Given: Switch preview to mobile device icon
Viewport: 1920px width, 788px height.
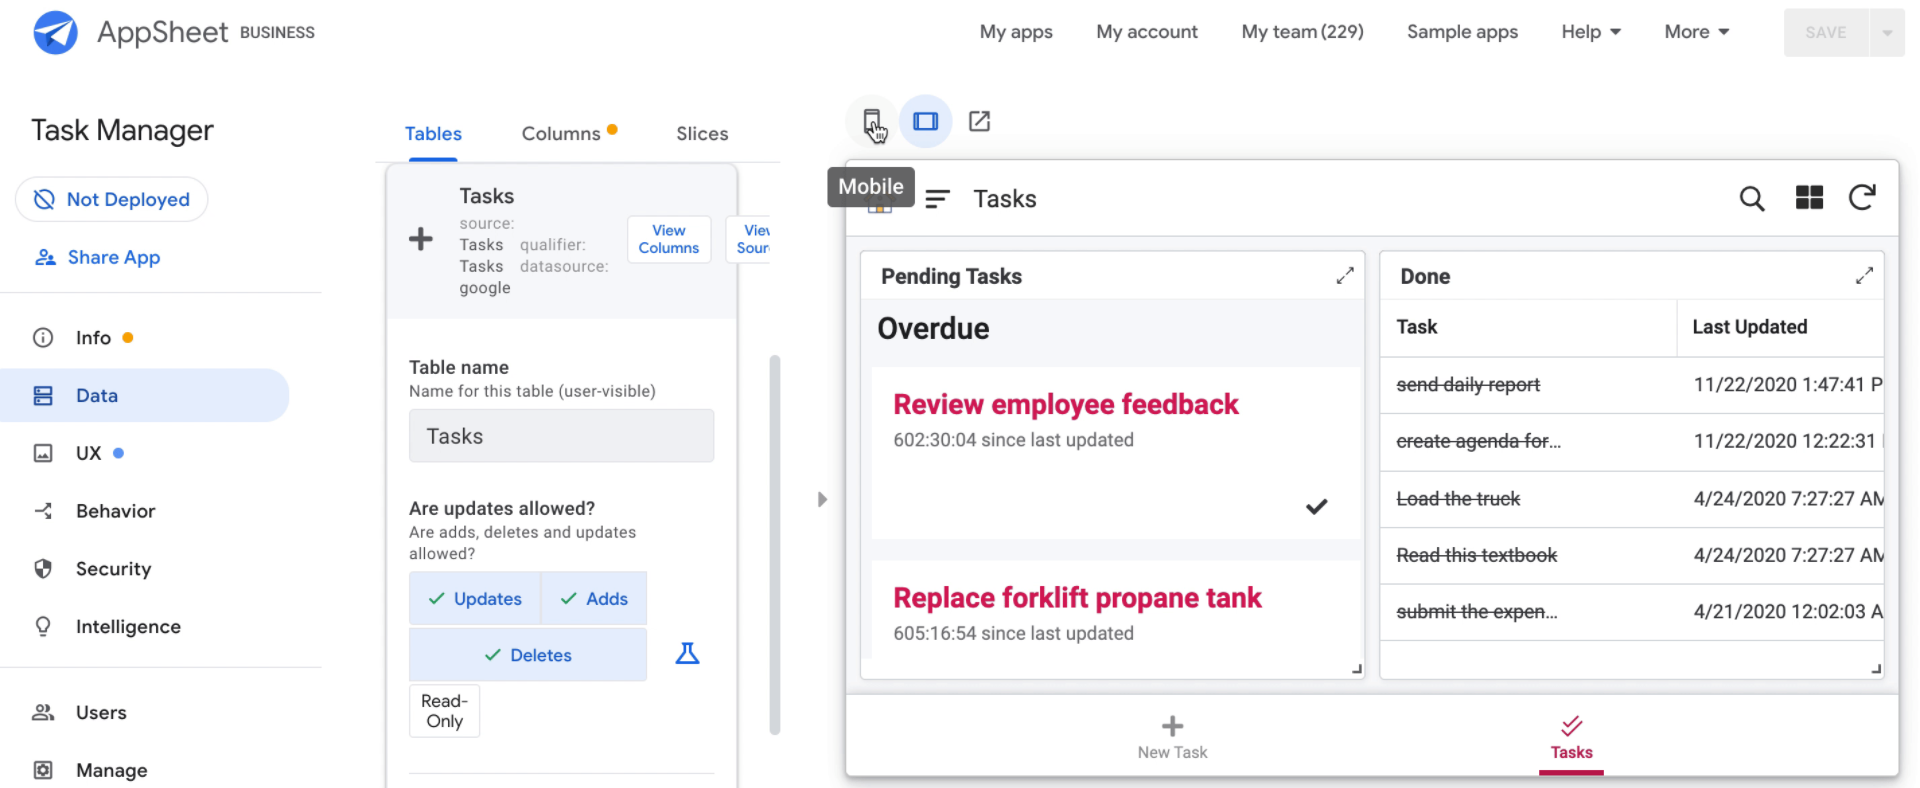Looking at the screenshot, I should click(872, 121).
